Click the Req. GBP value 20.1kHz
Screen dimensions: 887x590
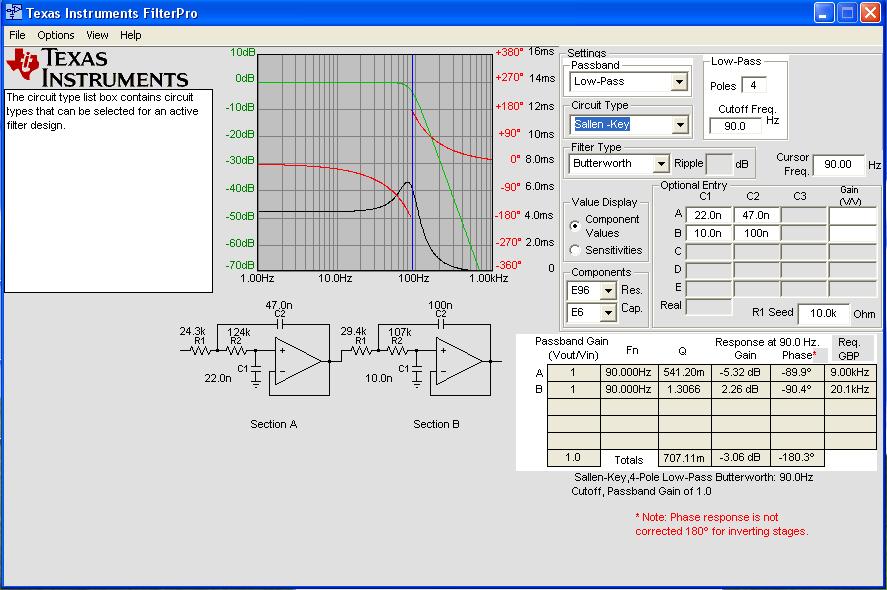(x=850, y=390)
